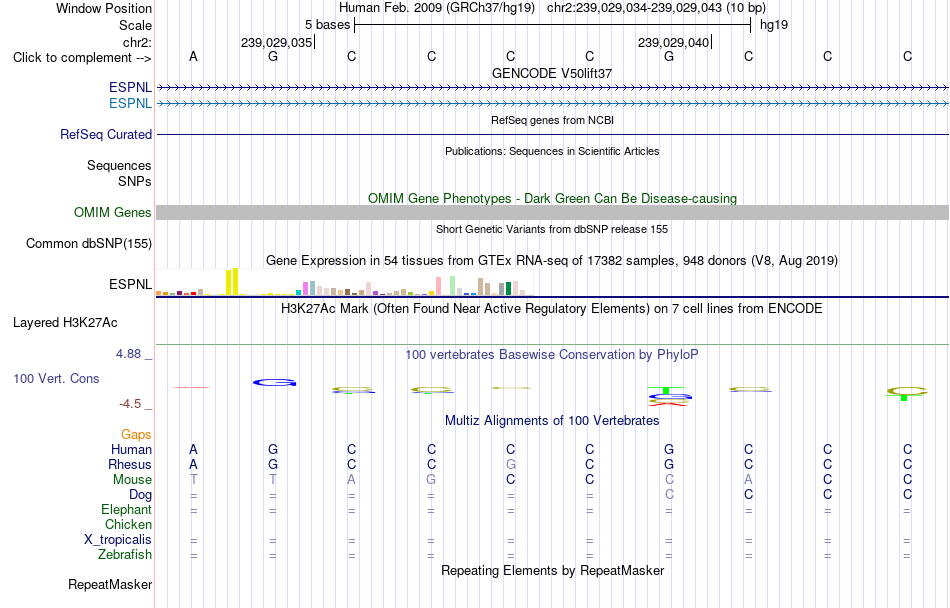Open 'Repeating Elements by RepeatMasker' track title
Image resolution: width=950 pixels, height=608 pixels.
coord(552,571)
